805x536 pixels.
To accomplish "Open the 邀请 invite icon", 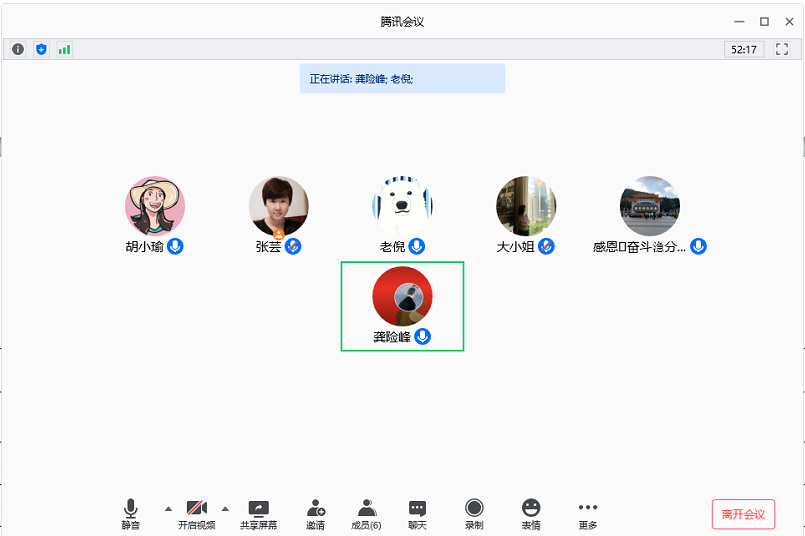I will [x=316, y=514].
